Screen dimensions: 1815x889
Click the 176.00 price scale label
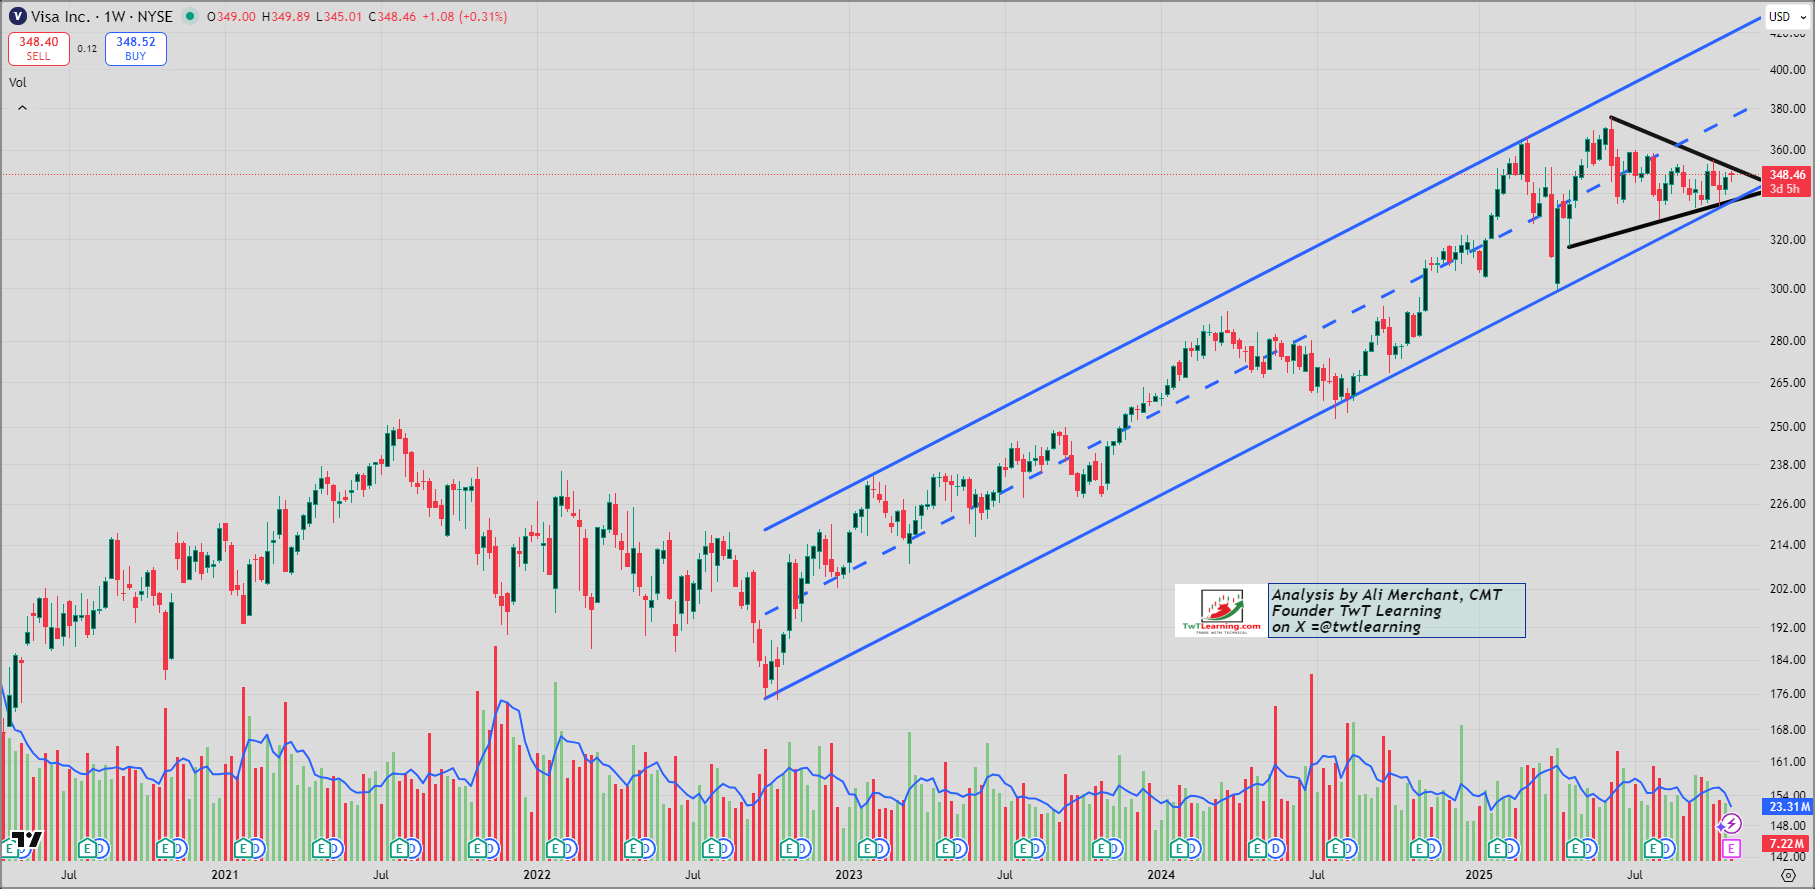[1788, 694]
